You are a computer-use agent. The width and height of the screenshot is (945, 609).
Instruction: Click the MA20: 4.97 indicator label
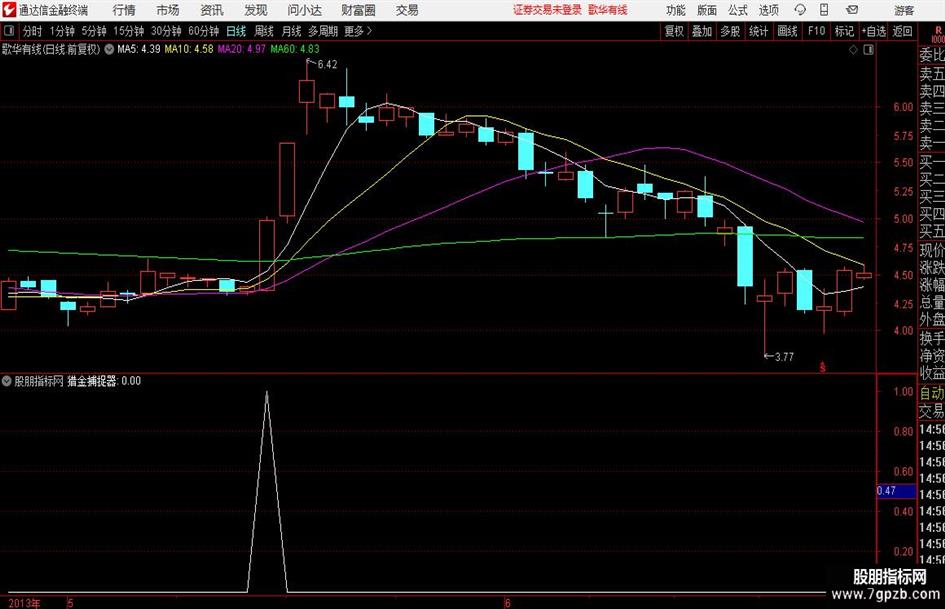[241, 49]
